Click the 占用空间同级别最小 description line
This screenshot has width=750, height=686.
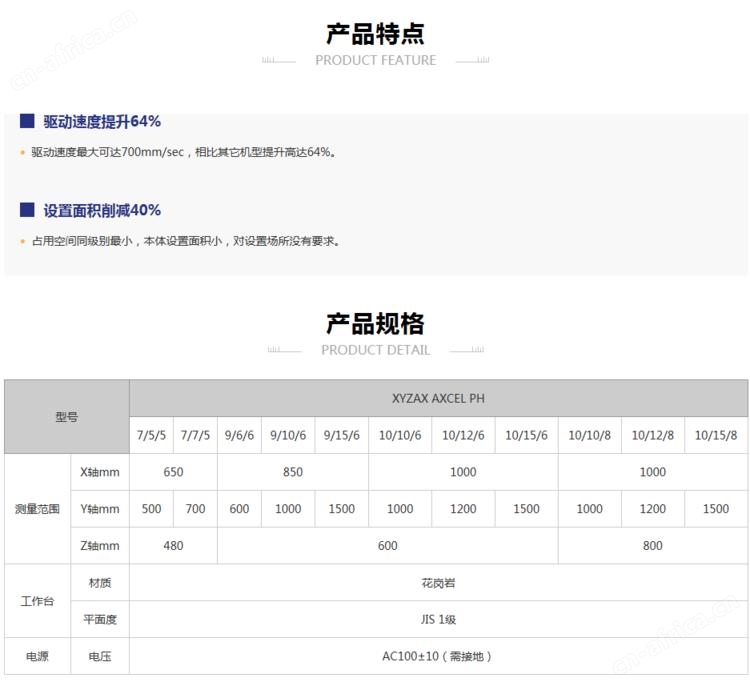pos(187,241)
